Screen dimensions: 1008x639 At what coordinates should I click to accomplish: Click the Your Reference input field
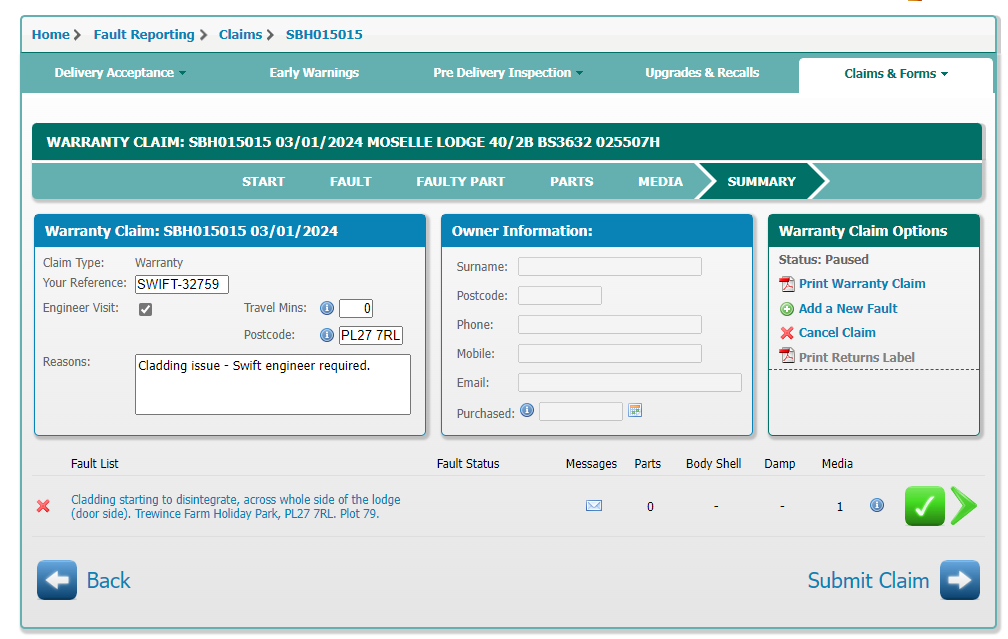[182, 284]
